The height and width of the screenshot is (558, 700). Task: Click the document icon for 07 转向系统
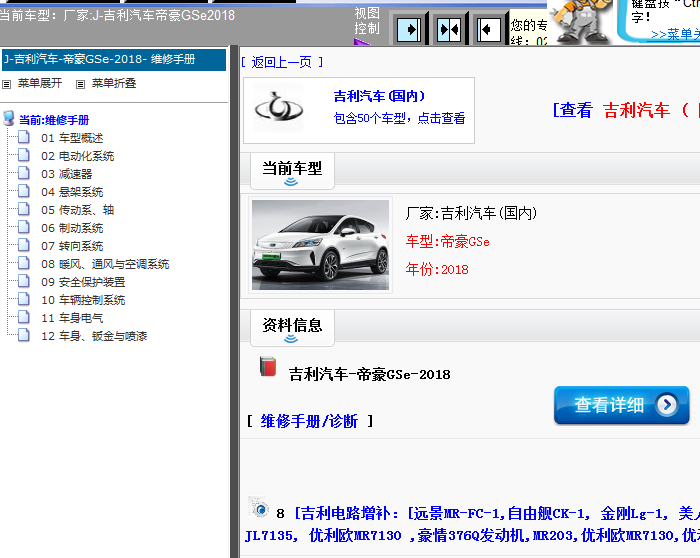tap(24, 245)
